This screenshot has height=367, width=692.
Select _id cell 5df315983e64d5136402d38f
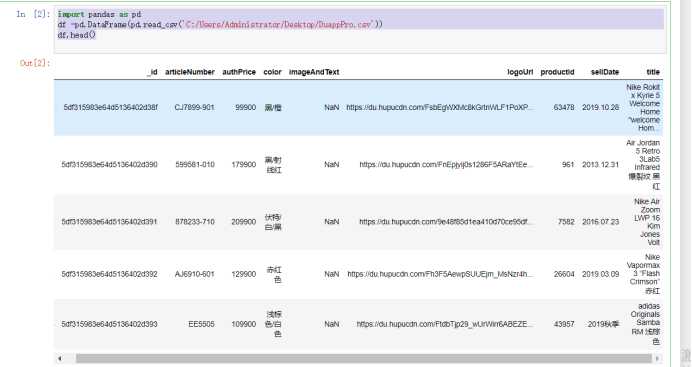tap(110, 108)
